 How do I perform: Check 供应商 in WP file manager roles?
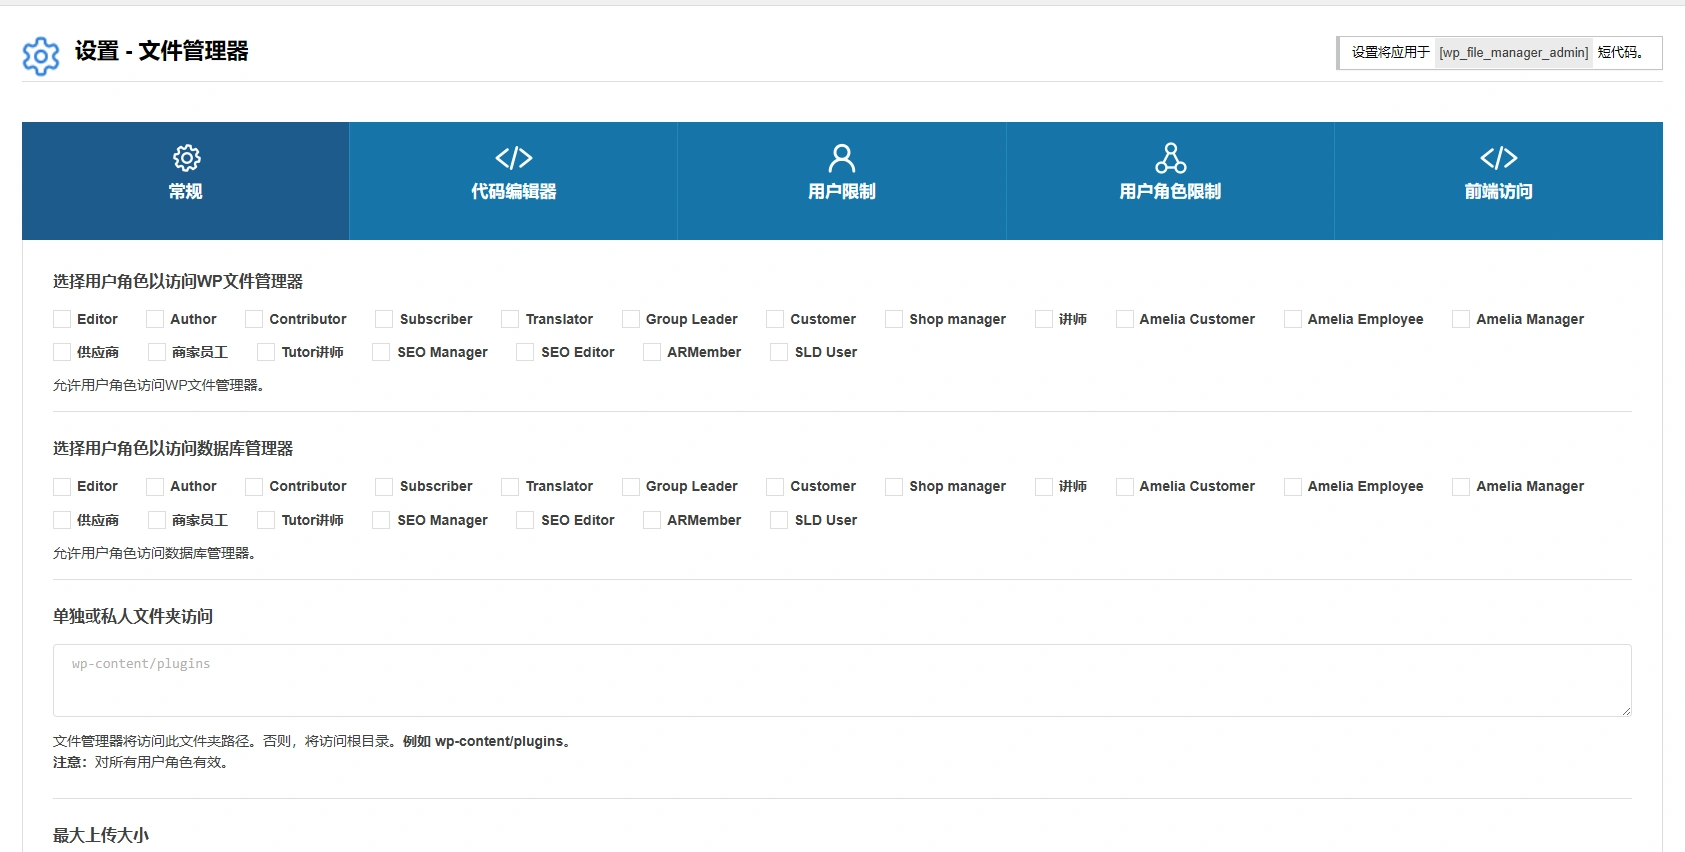(x=62, y=352)
